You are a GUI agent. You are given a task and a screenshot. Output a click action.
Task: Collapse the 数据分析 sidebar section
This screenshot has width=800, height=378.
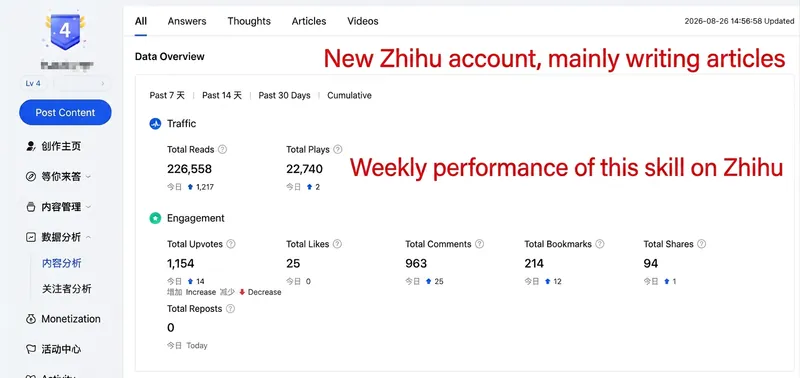[59, 237]
